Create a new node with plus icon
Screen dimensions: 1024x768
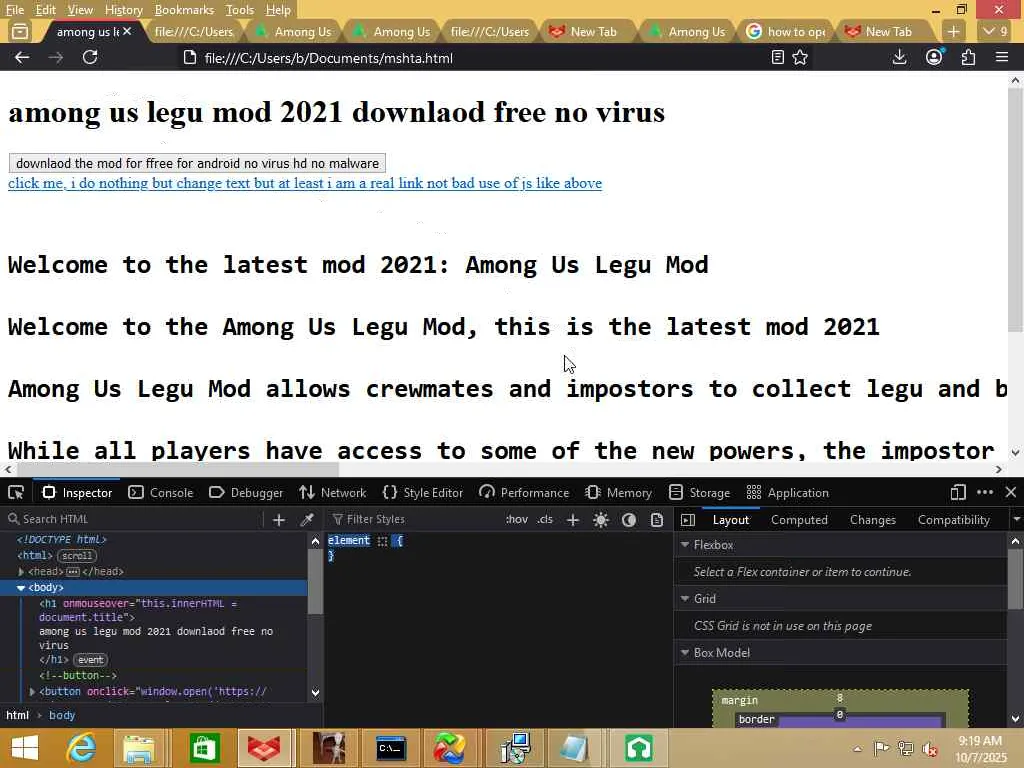click(x=279, y=520)
